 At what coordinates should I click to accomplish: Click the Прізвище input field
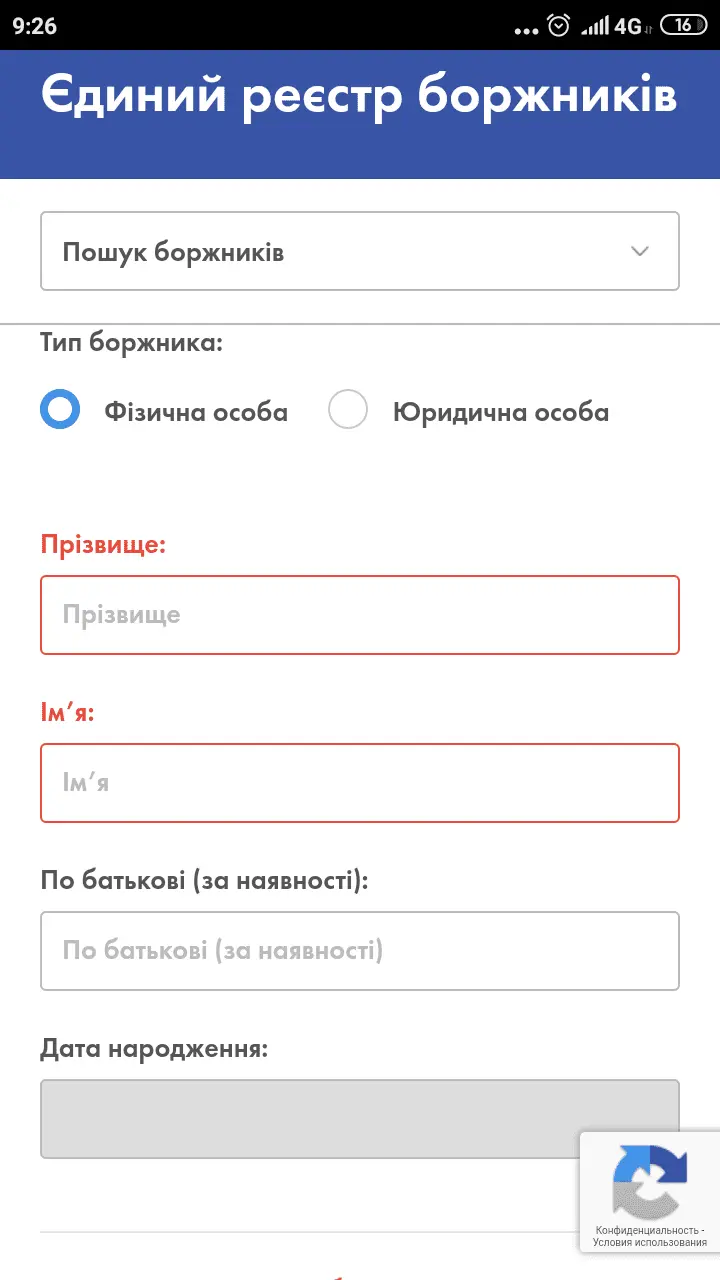pyautogui.click(x=360, y=615)
